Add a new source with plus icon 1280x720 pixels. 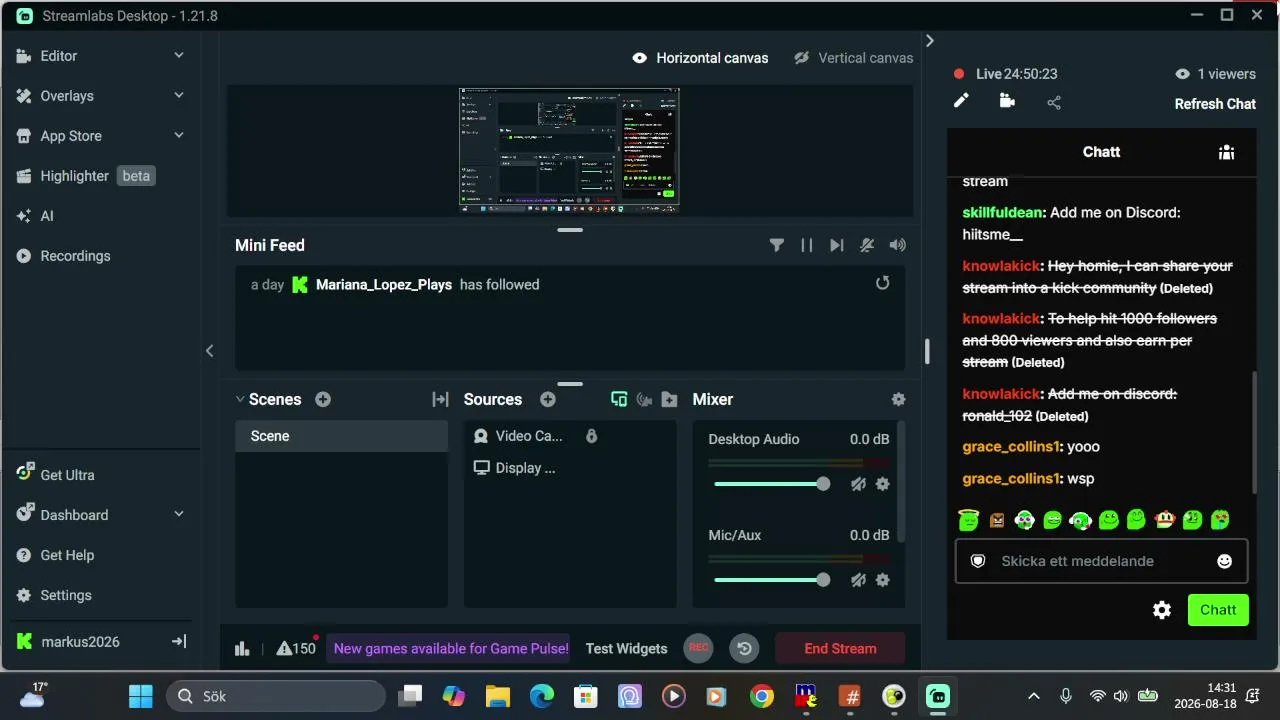tap(548, 399)
